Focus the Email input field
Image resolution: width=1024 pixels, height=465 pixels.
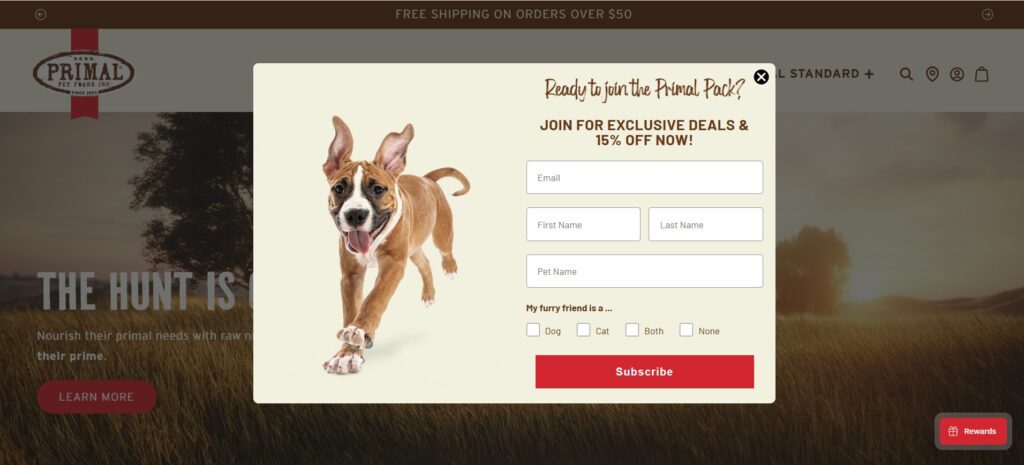click(645, 178)
